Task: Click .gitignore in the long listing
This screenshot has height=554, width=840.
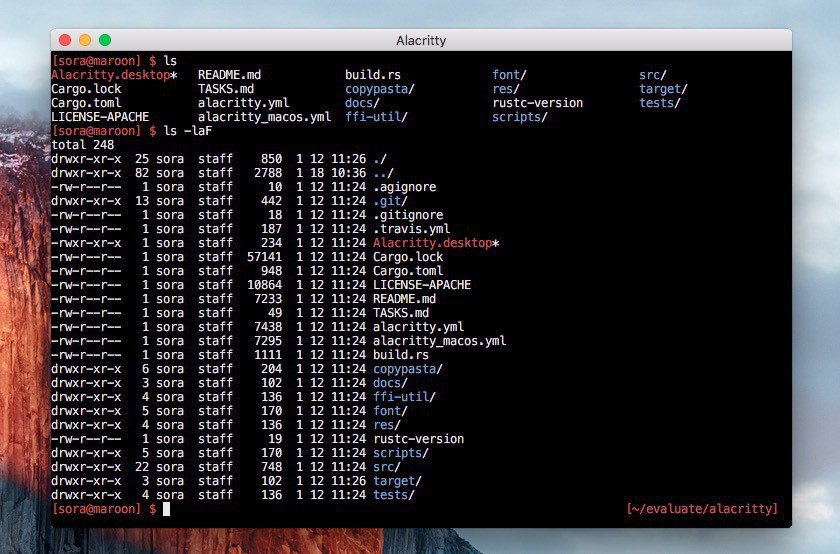Action: point(408,215)
